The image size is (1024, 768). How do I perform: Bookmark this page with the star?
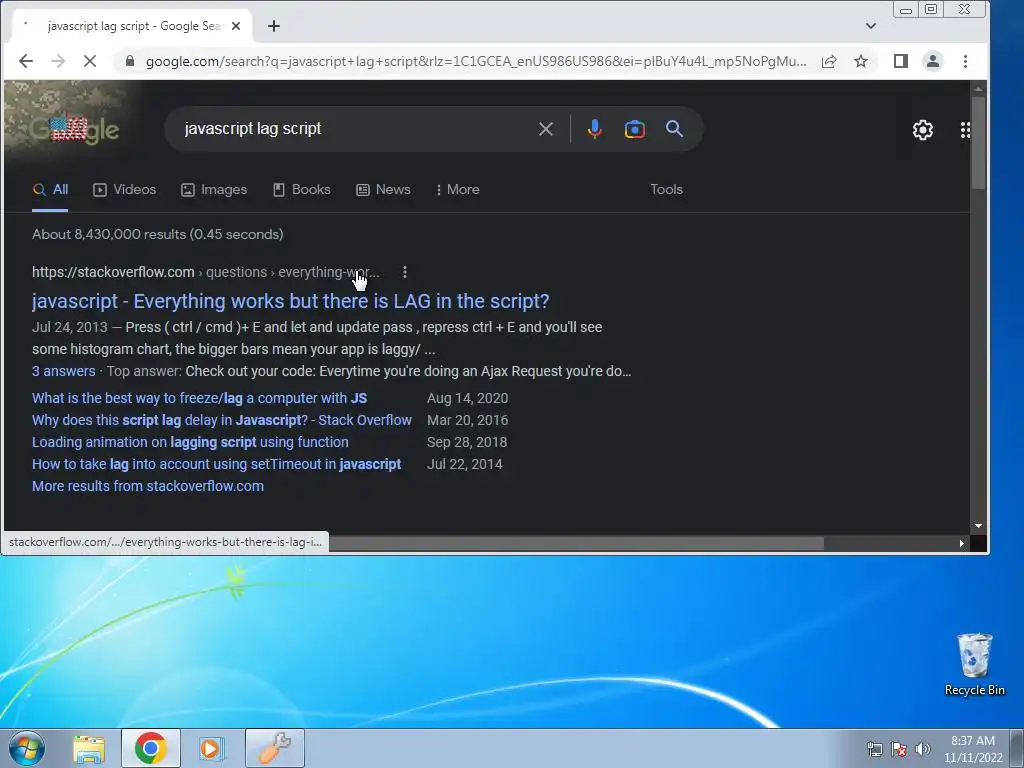tap(861, 61)
